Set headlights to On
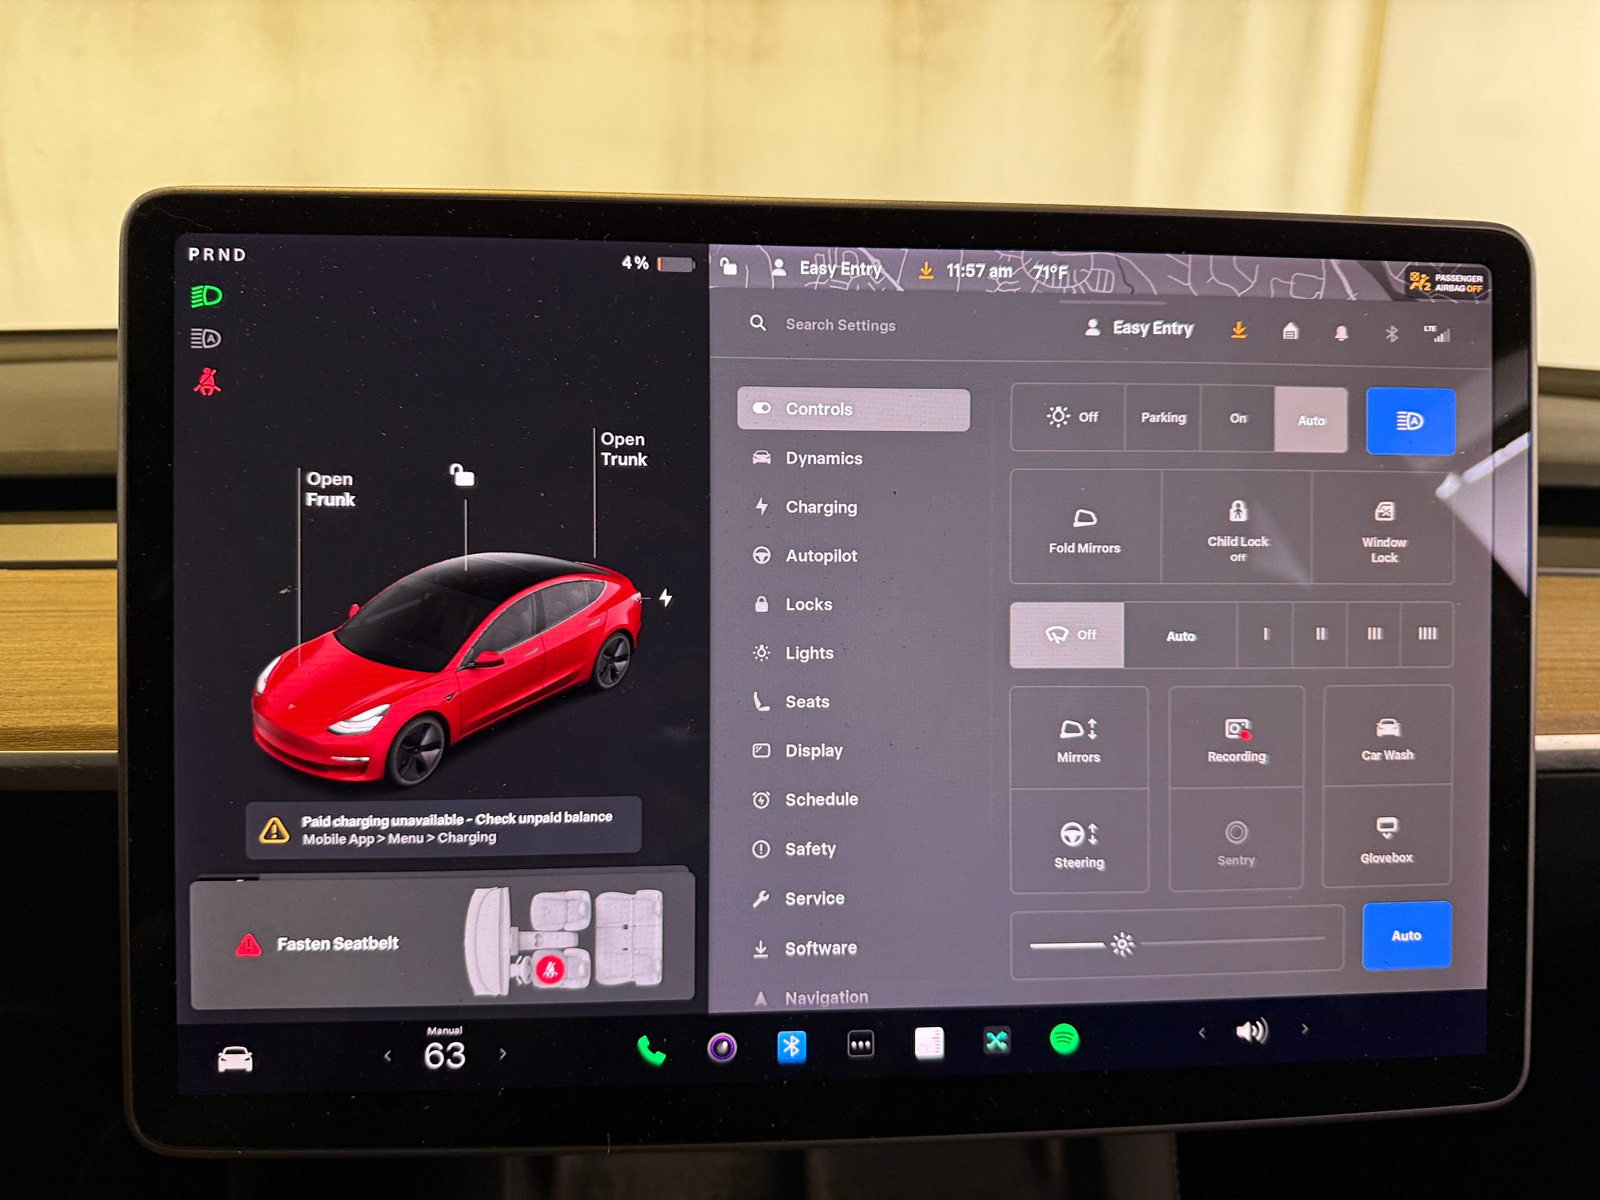Screen dimensions: 1600x1200 click(x=1238, y=419)
